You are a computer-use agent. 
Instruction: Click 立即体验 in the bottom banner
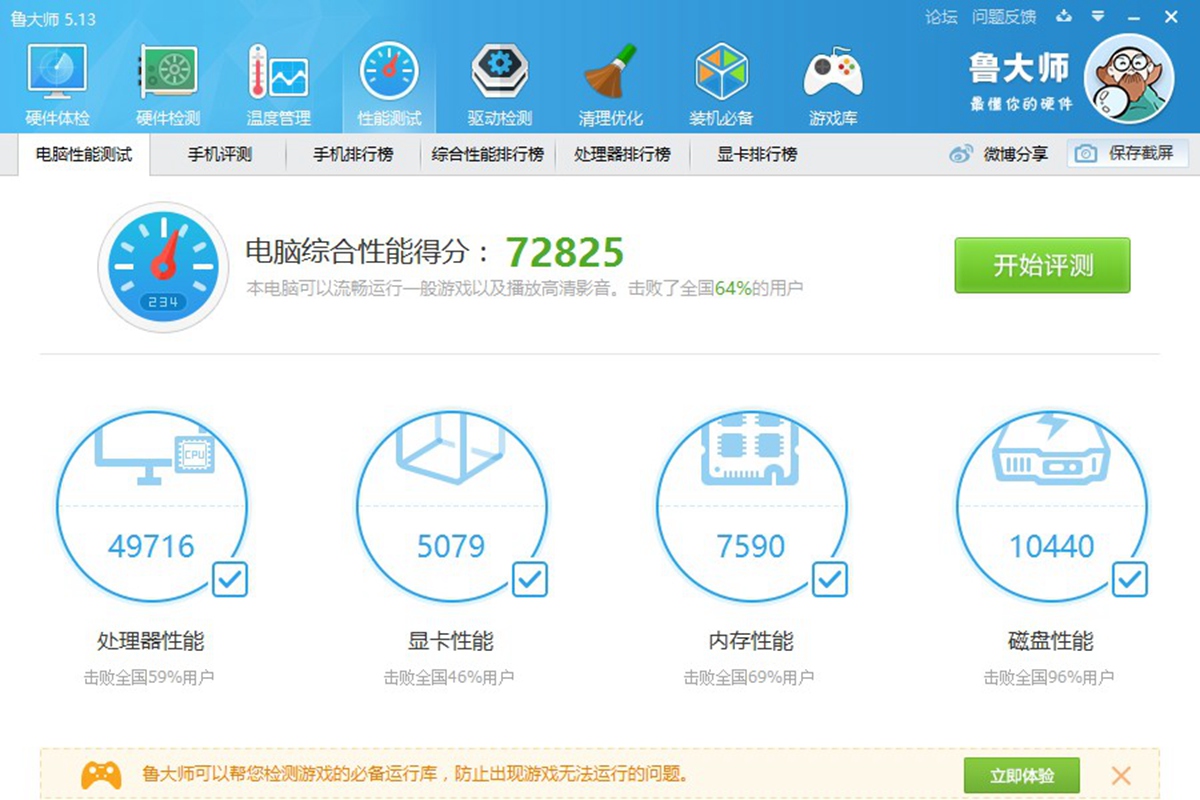tap(1022, 776)
